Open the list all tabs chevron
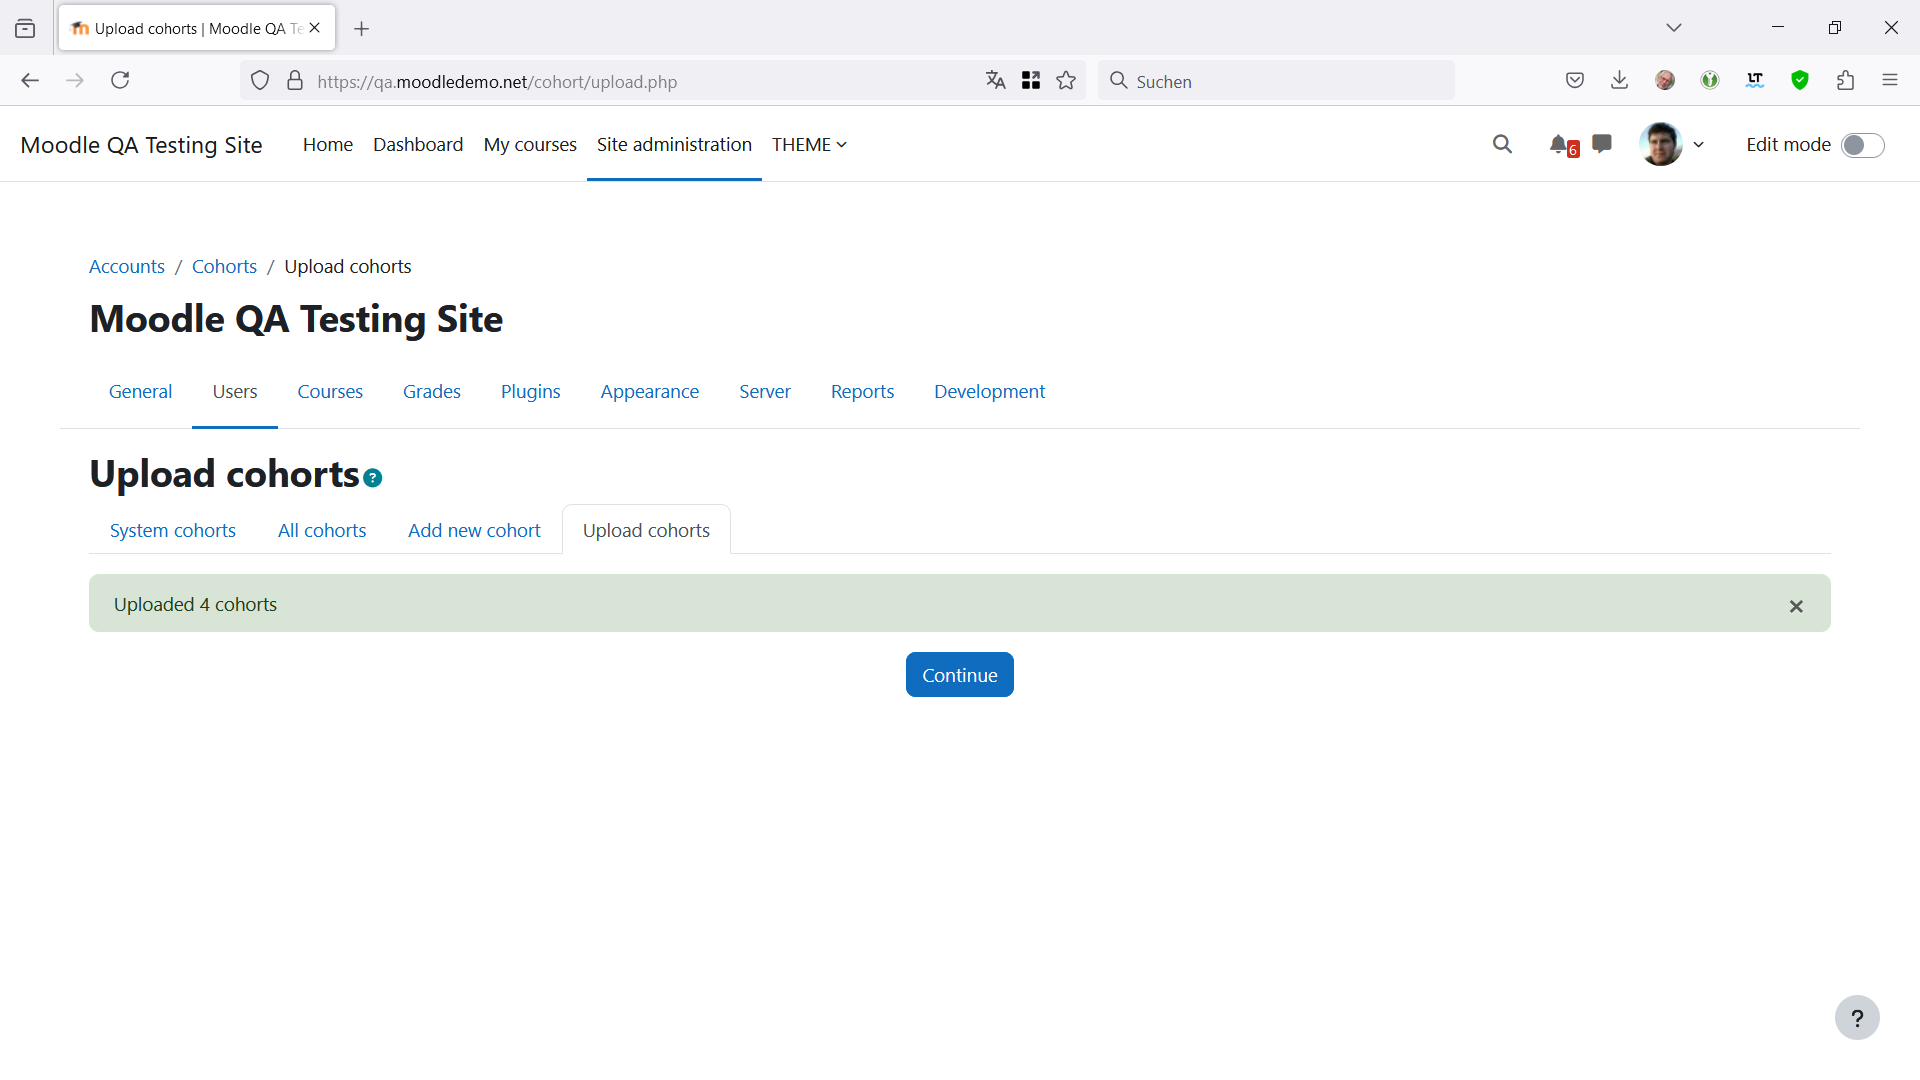 1674,28
